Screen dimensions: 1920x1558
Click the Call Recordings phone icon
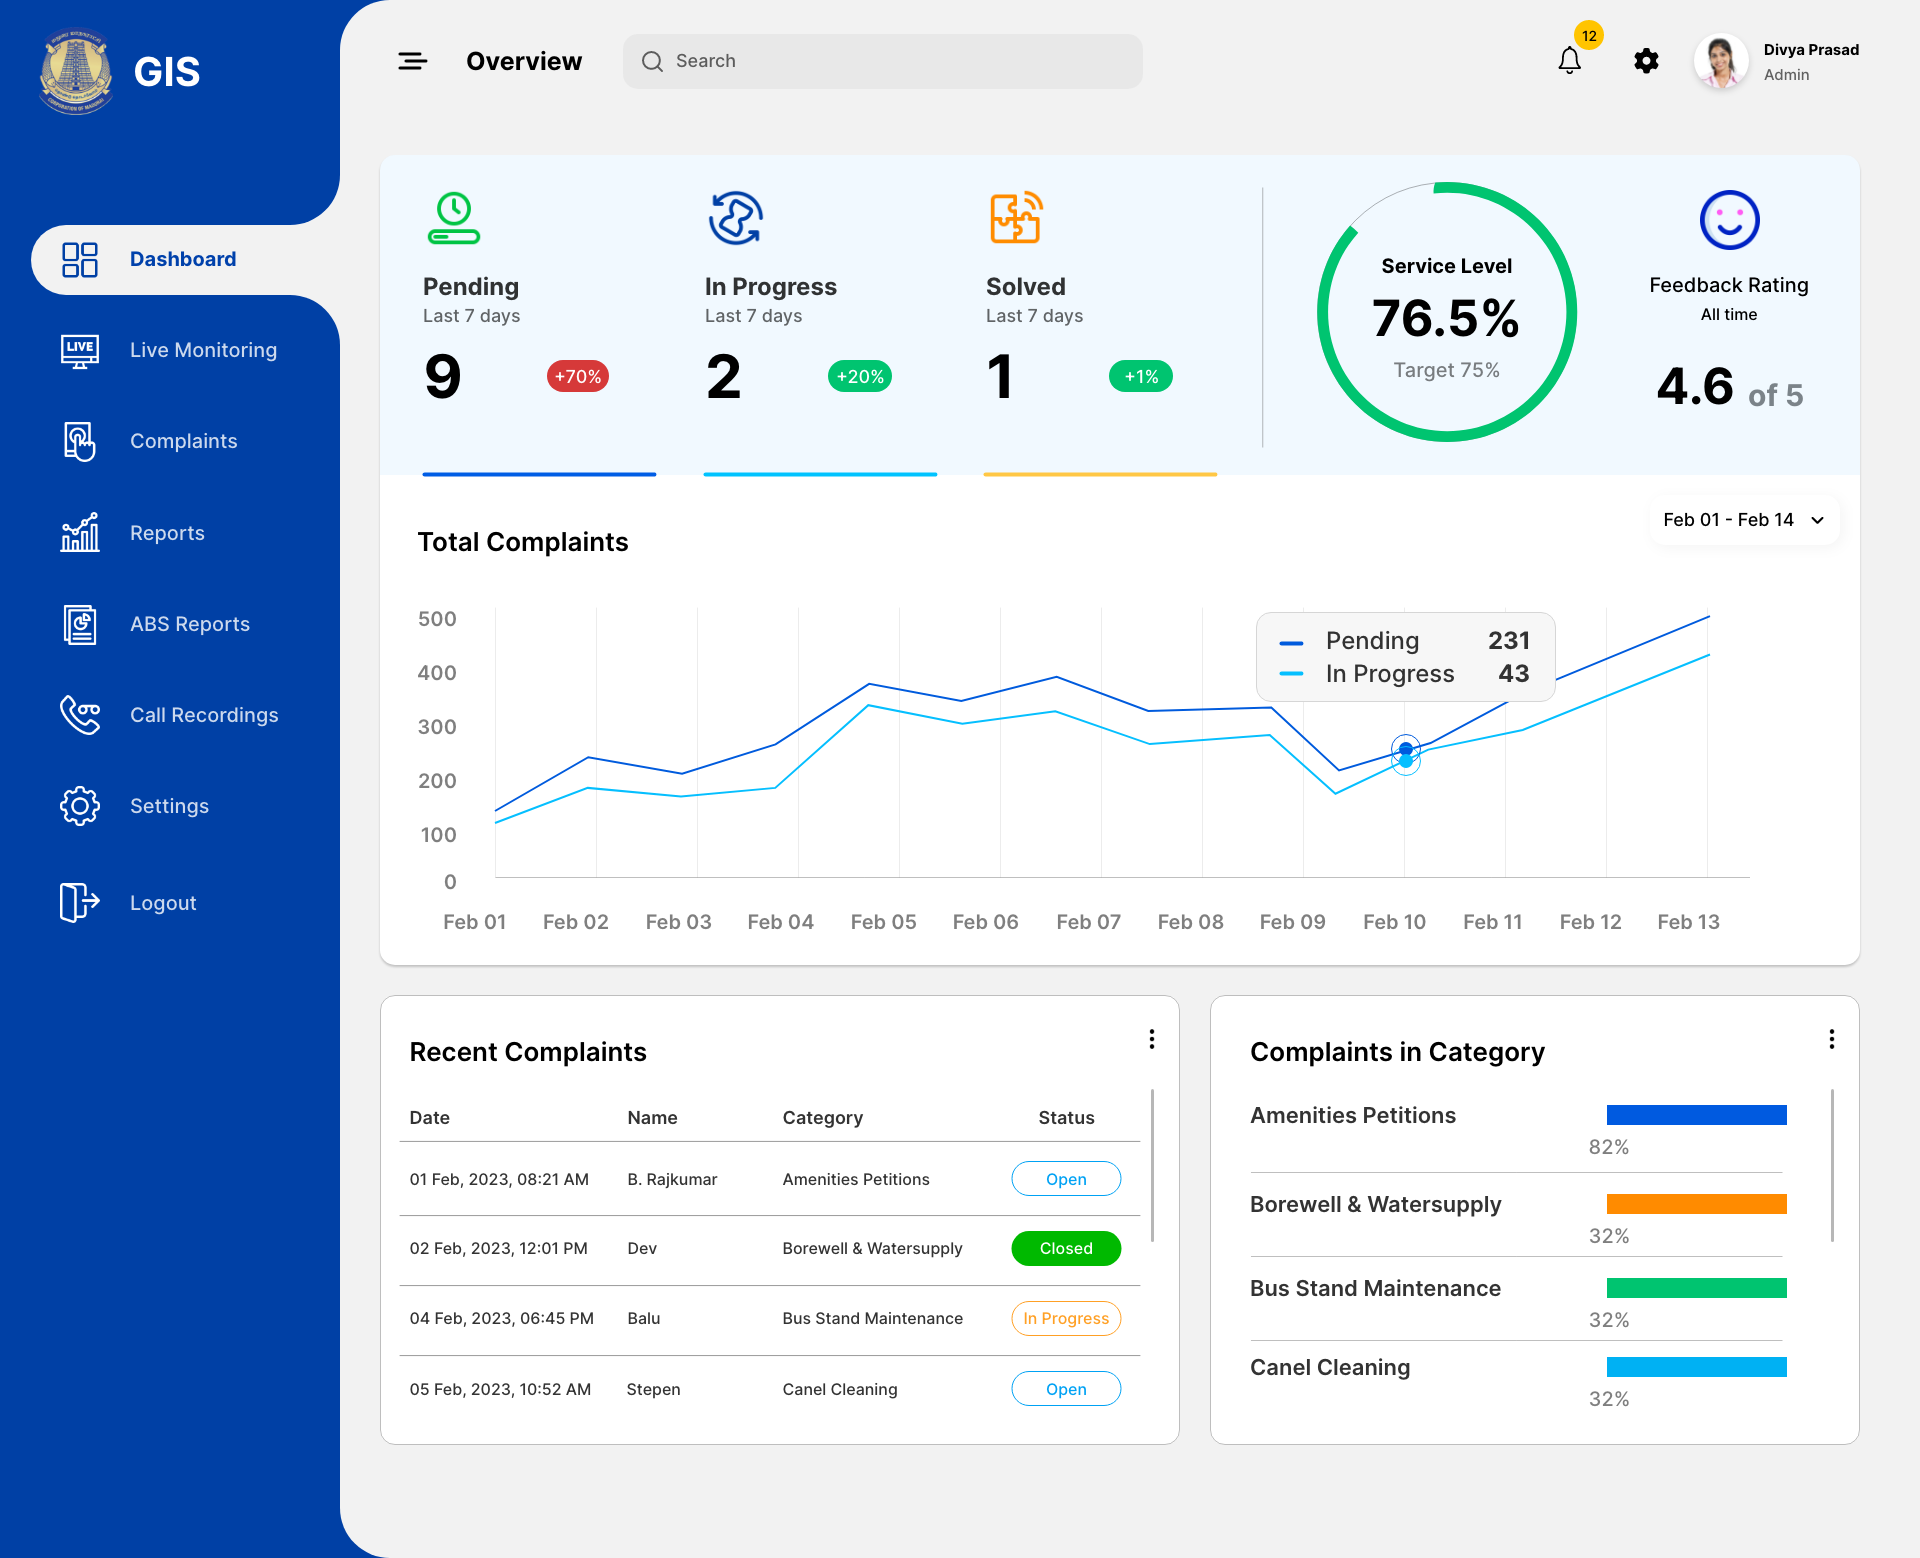(x=80, y=715)
